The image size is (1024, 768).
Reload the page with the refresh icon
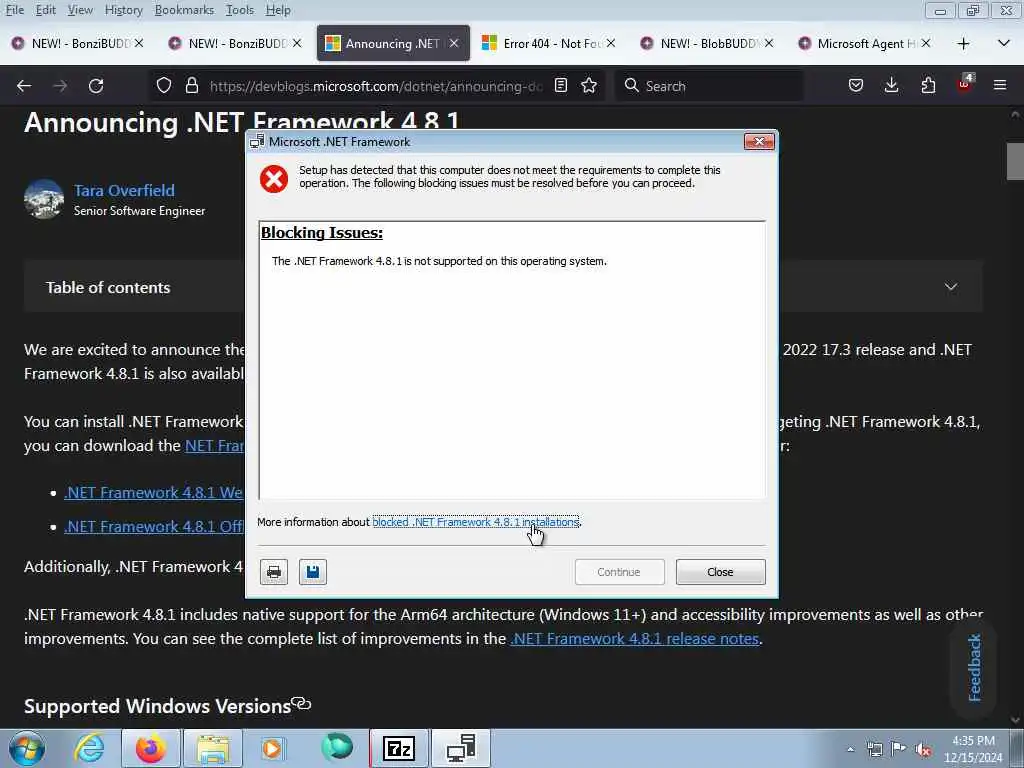coord(96,86)
